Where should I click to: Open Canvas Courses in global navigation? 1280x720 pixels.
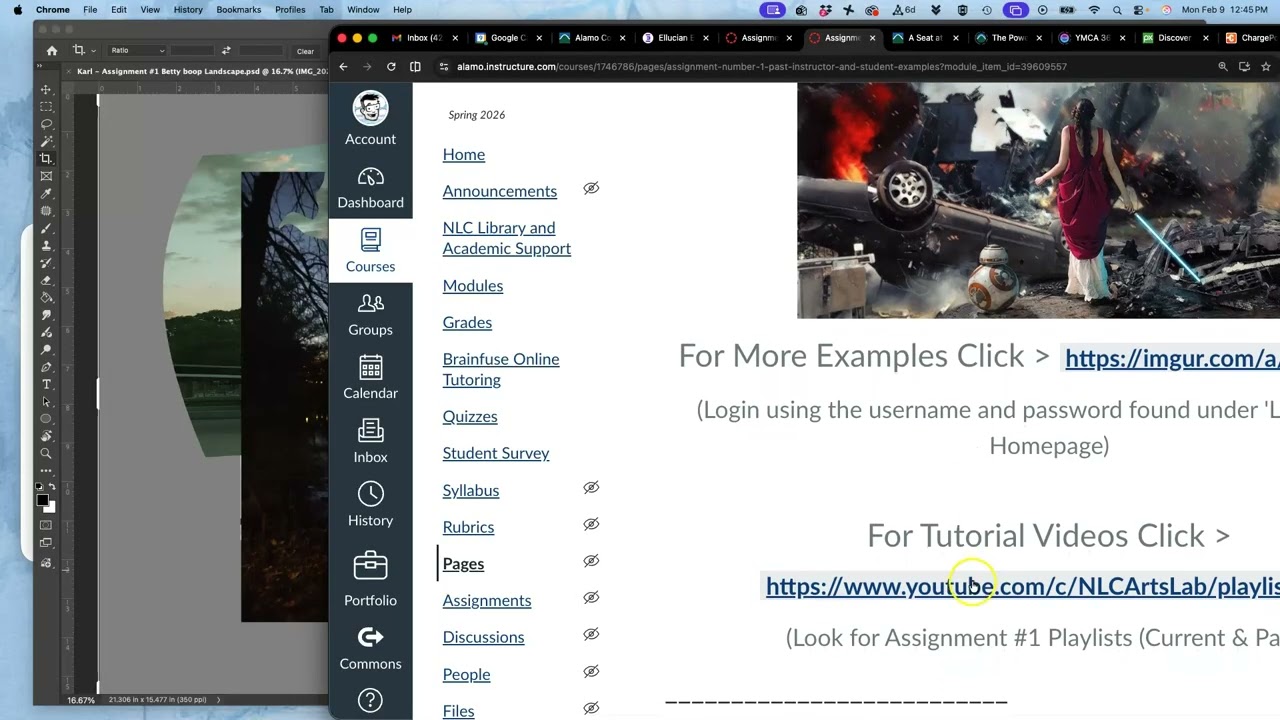pos(370,251)
